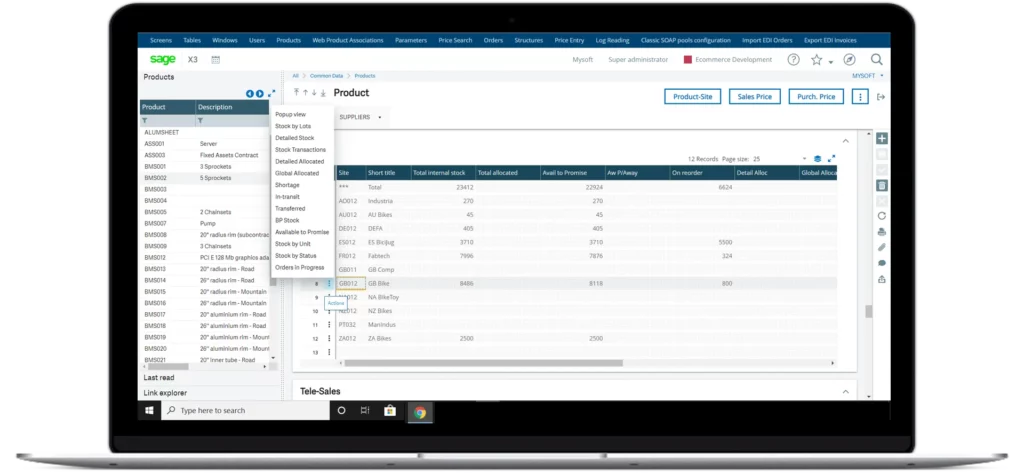
Task: Open the favorites dropdown arrow next to star
Action: click(x=831, y=62)
